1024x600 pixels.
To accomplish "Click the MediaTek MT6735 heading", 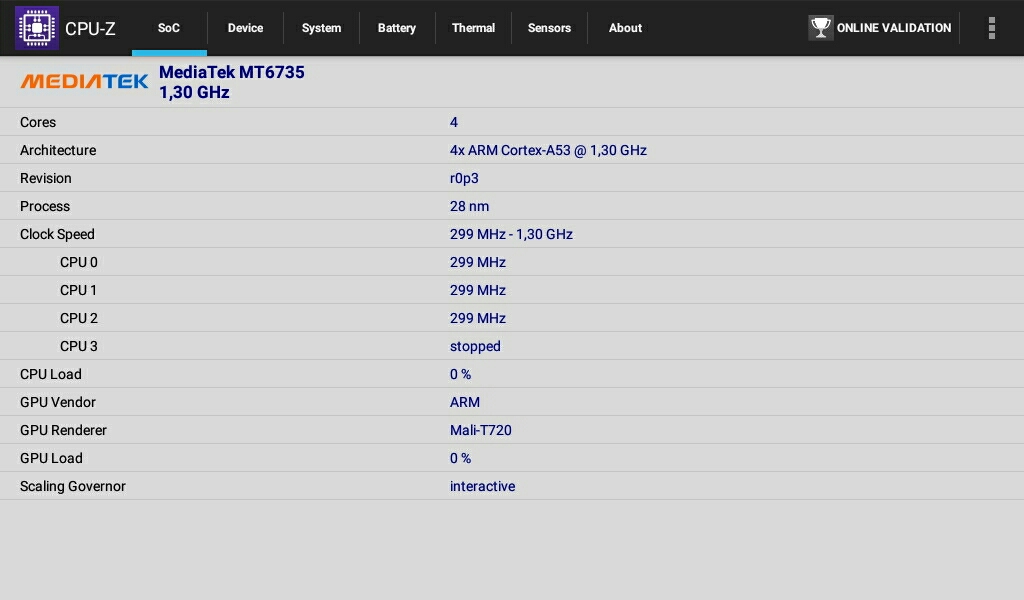I will point(232,72).
